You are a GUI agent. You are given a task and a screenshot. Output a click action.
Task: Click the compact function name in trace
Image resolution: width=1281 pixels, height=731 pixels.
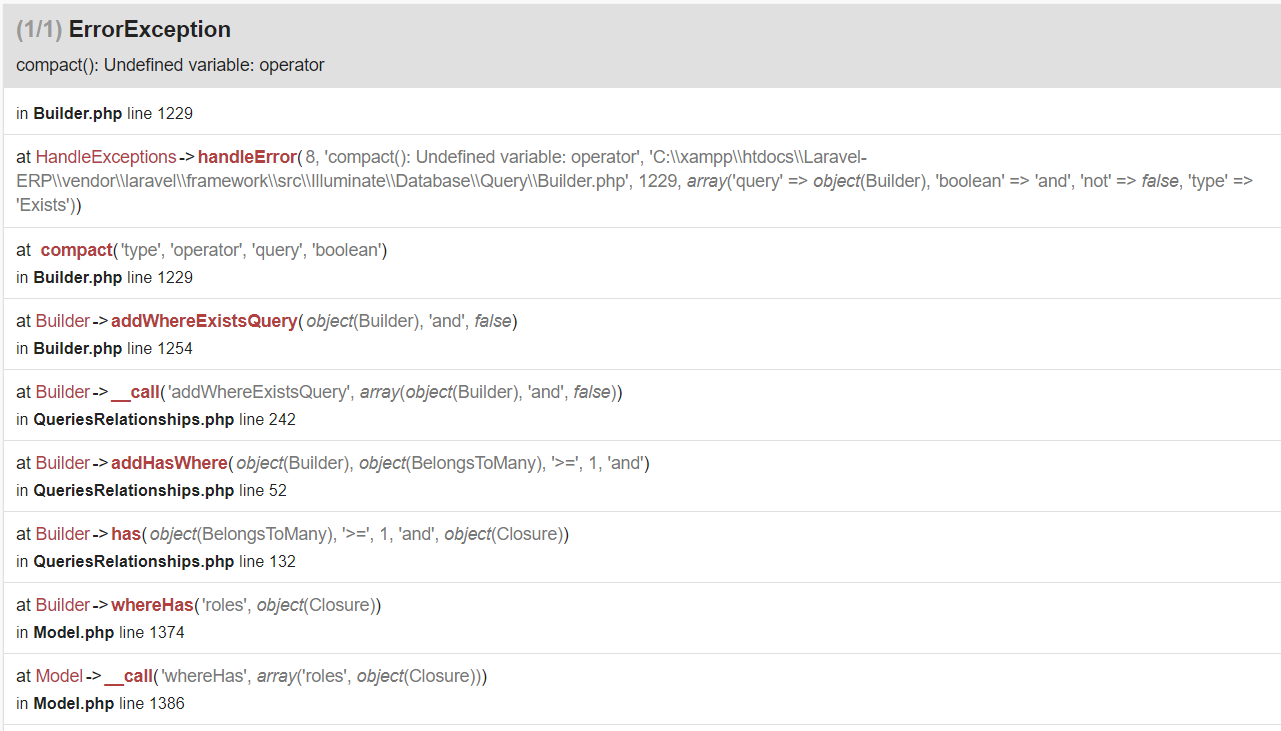[76, 250]
